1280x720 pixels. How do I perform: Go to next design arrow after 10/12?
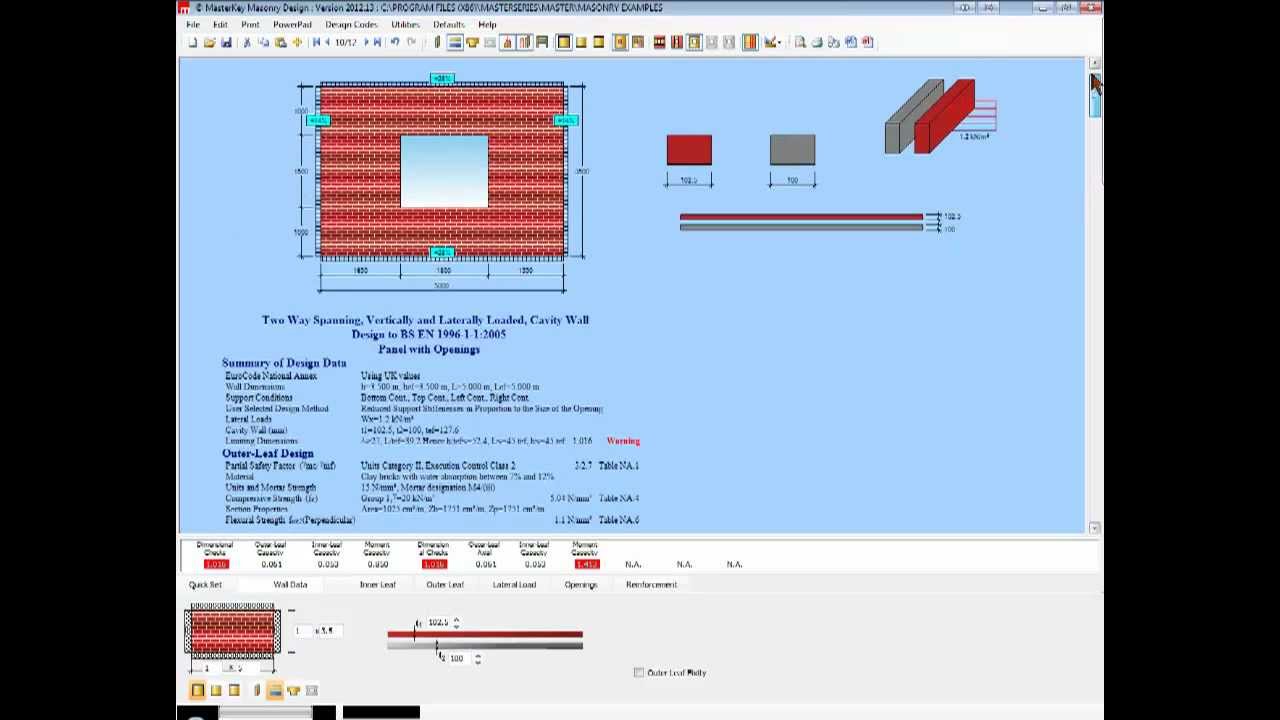pos(367,42)
